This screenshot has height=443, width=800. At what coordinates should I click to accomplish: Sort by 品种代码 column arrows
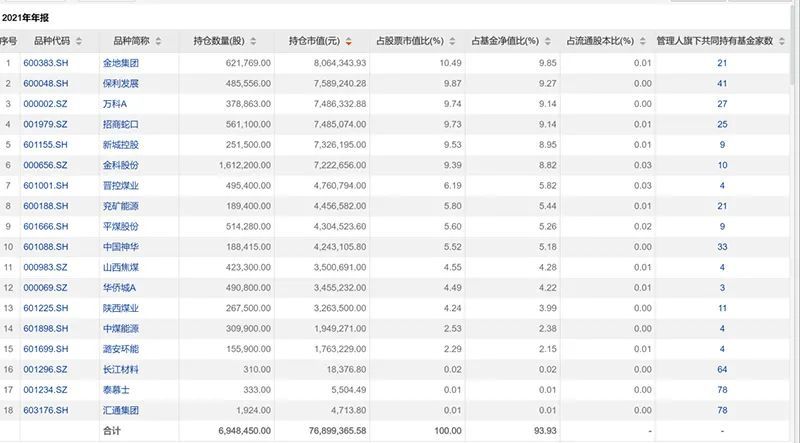79,41
